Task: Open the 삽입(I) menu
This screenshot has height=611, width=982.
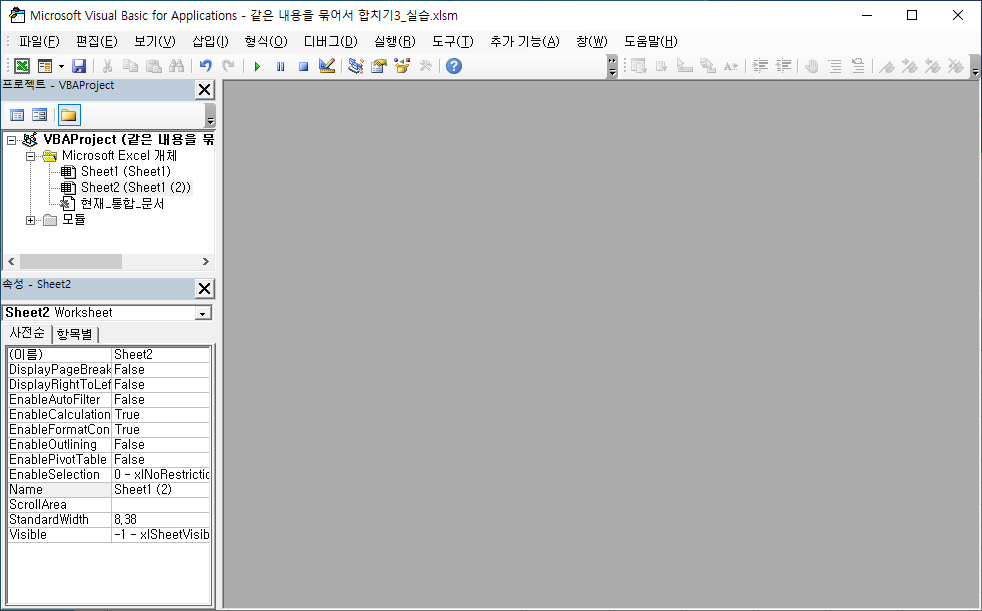Action: [x=210, y=41]
